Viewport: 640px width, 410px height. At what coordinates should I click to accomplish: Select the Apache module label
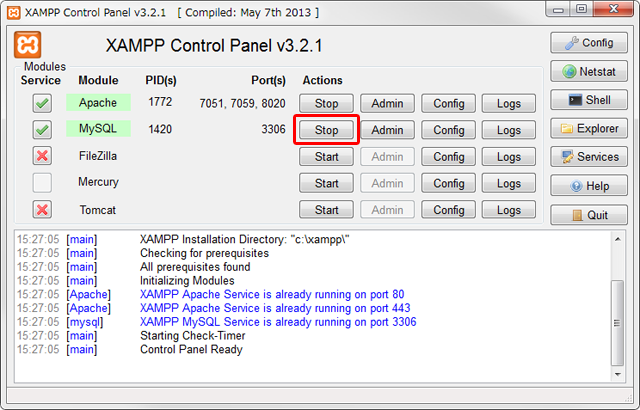[x=98, y=102]
